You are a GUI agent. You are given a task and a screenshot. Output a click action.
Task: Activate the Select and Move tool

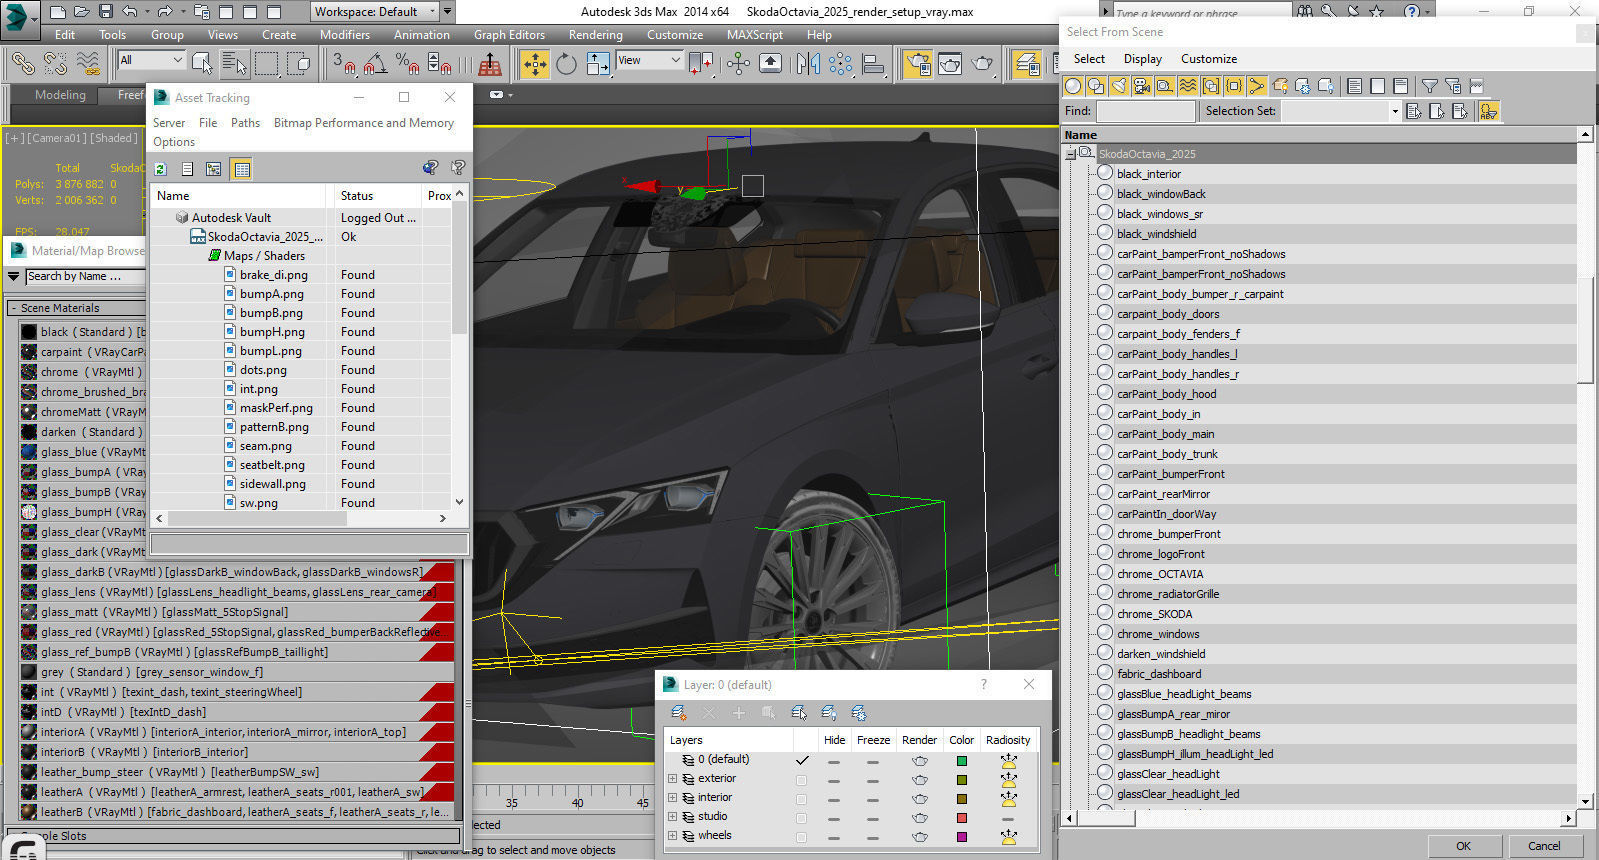coord(535,64)
